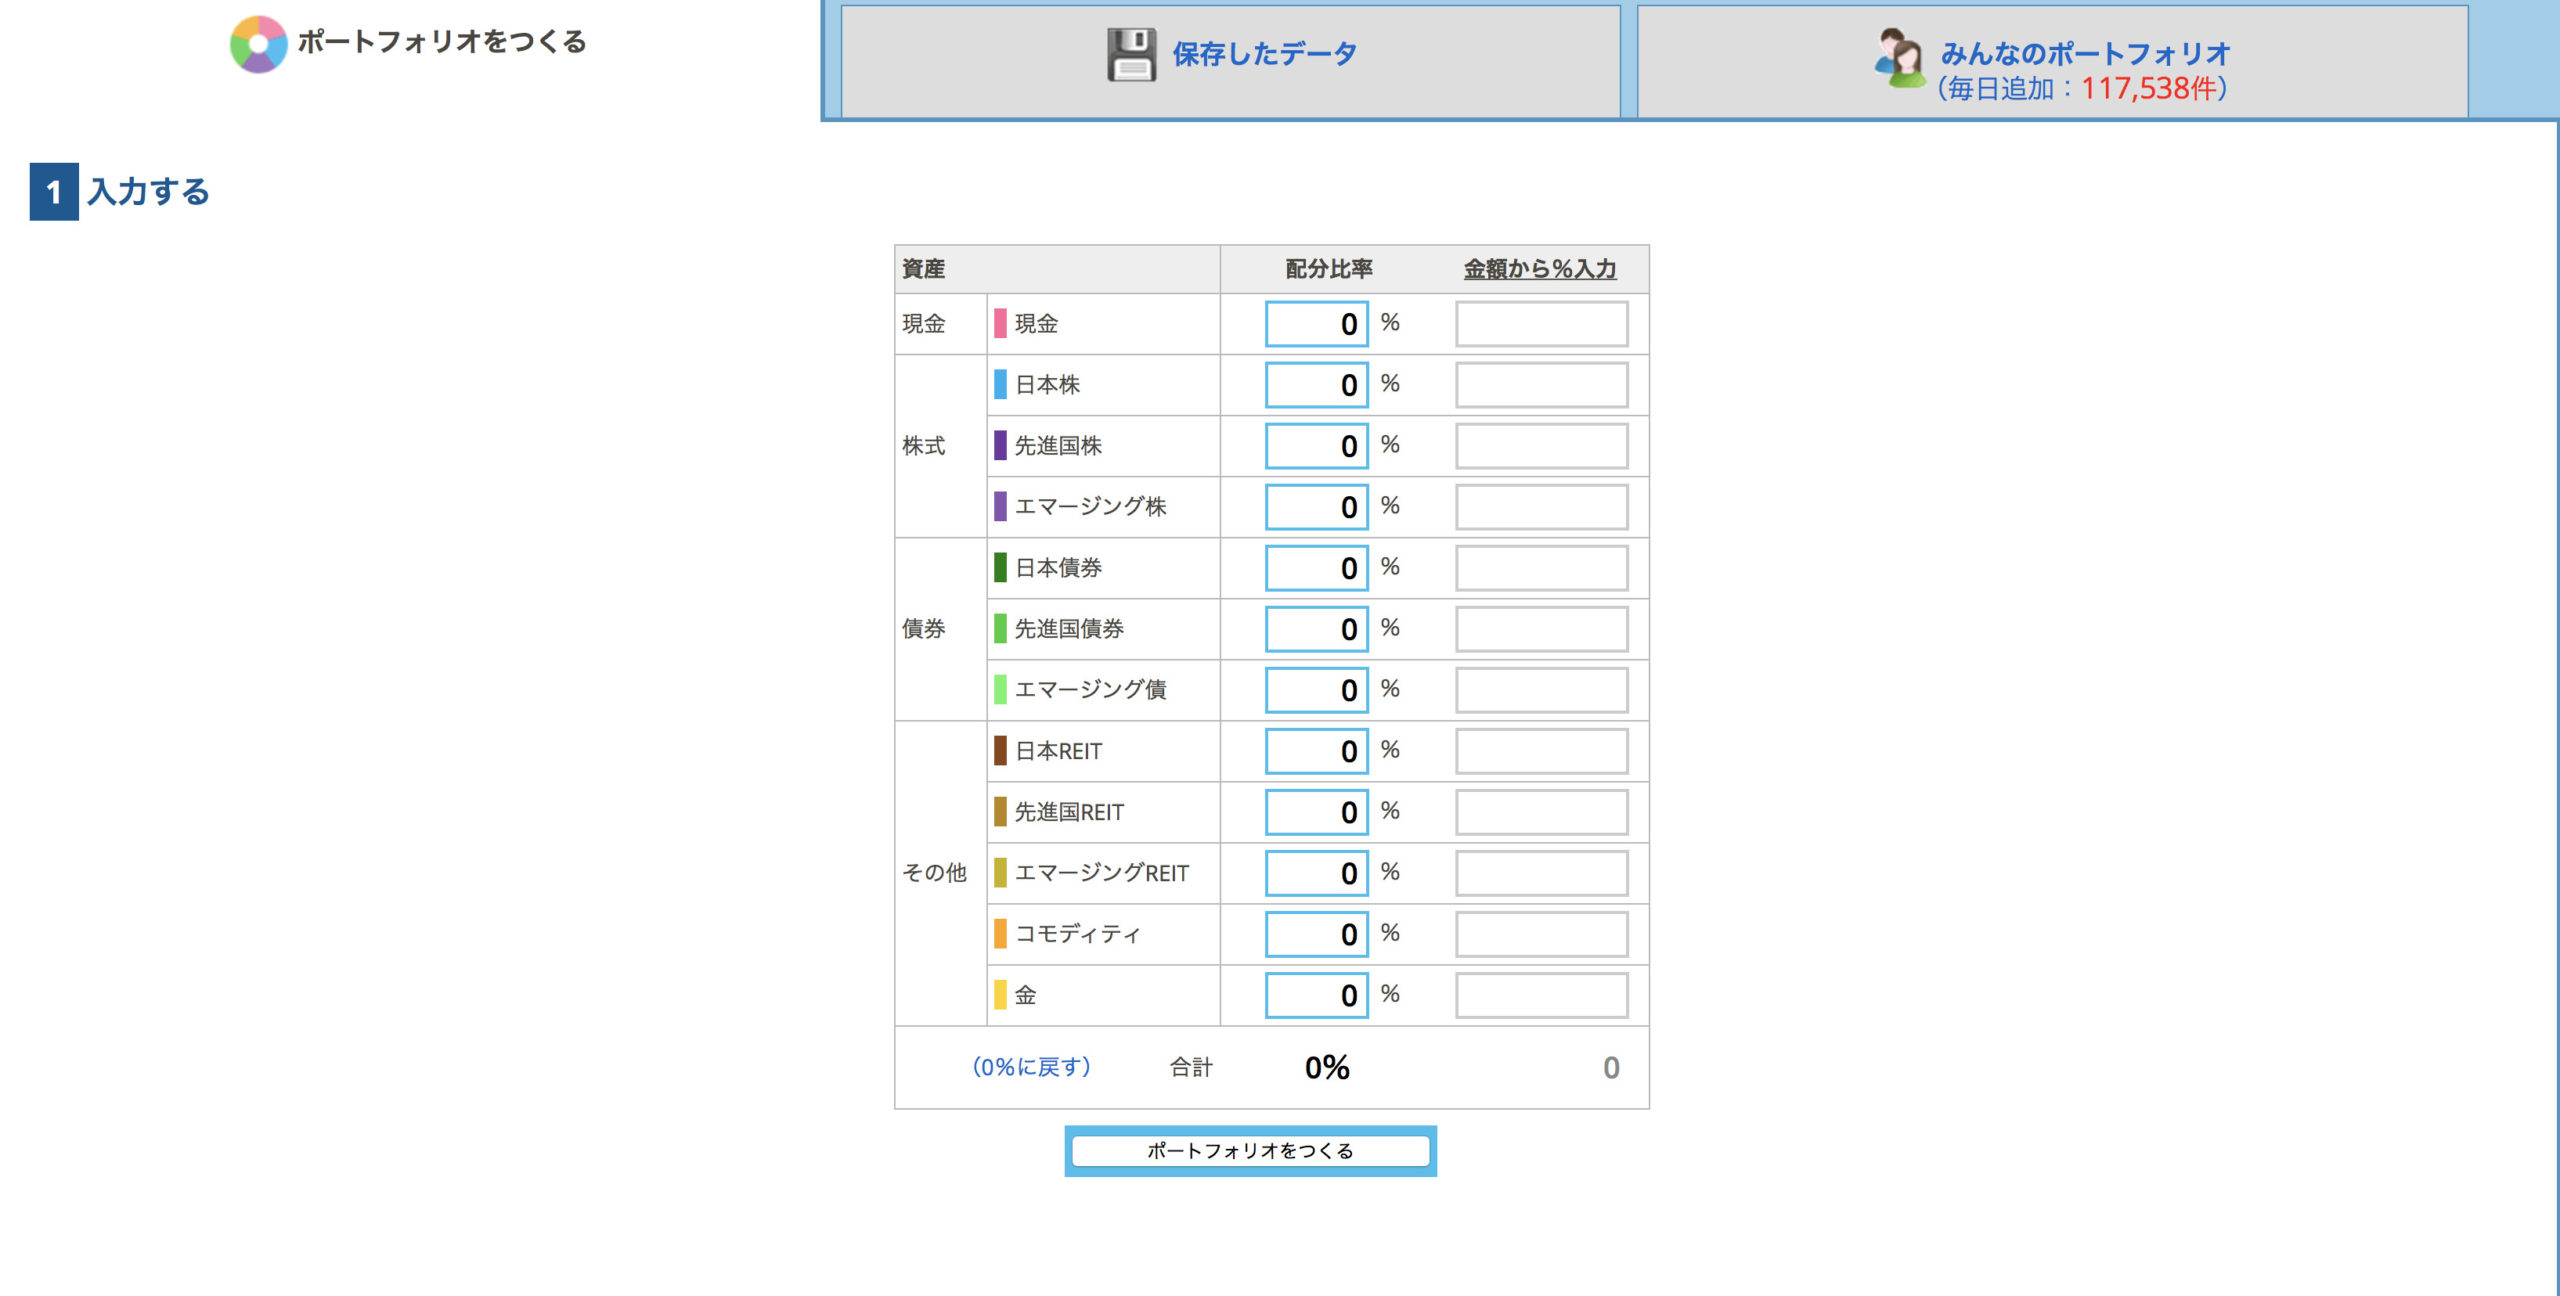The image size is (2560, 1296).
Task: Click the 金 amount input field
Action: (x=1541, y=995)
